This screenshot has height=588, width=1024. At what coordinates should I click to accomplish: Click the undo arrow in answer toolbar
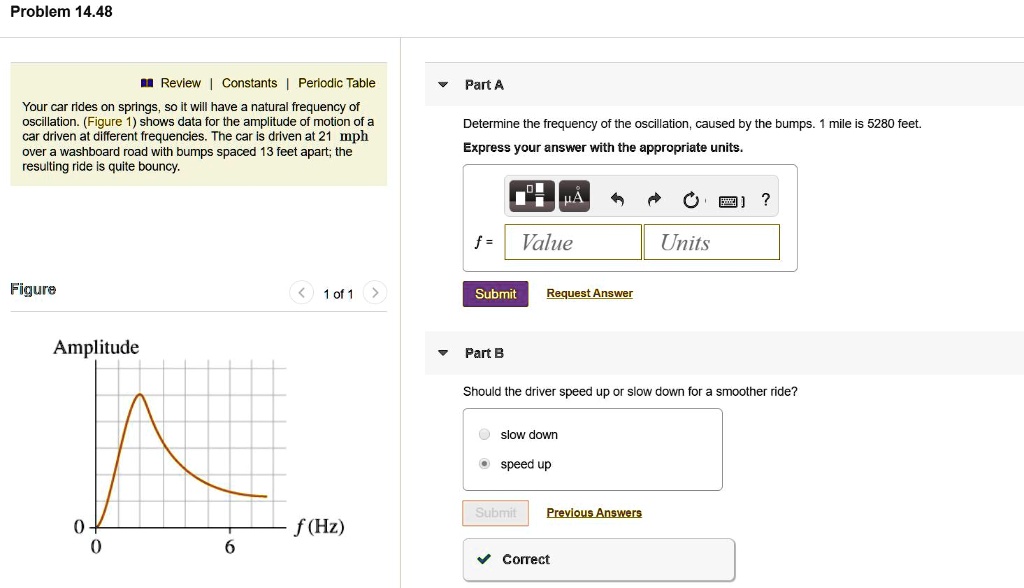[x=617, y=197]
